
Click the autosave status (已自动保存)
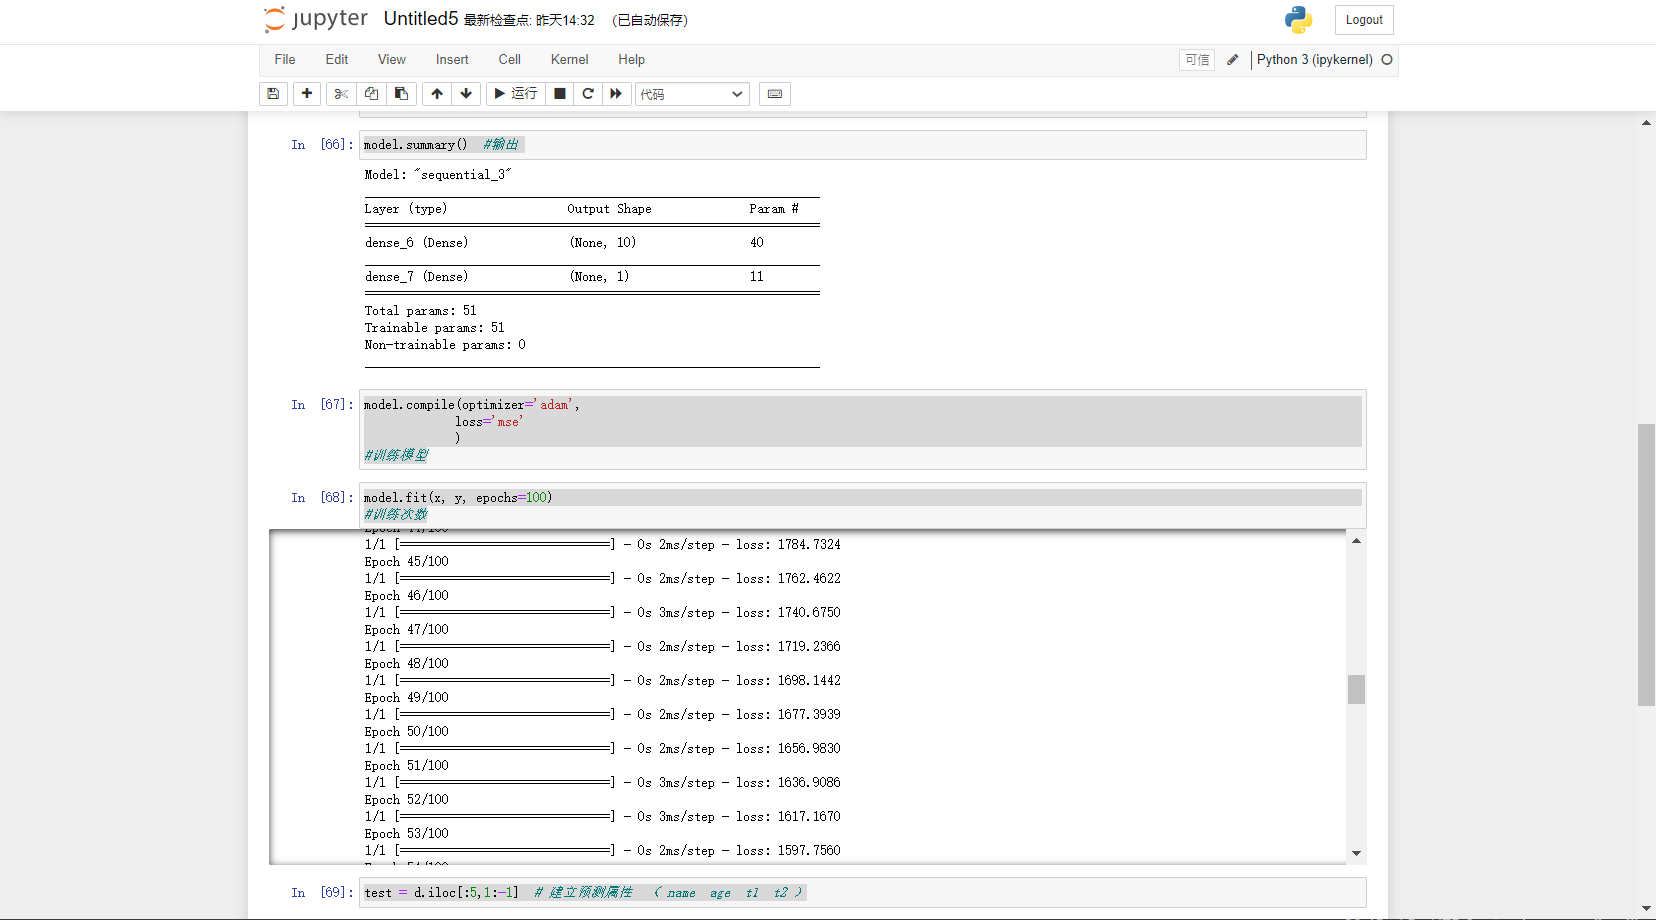coord(650,21)
